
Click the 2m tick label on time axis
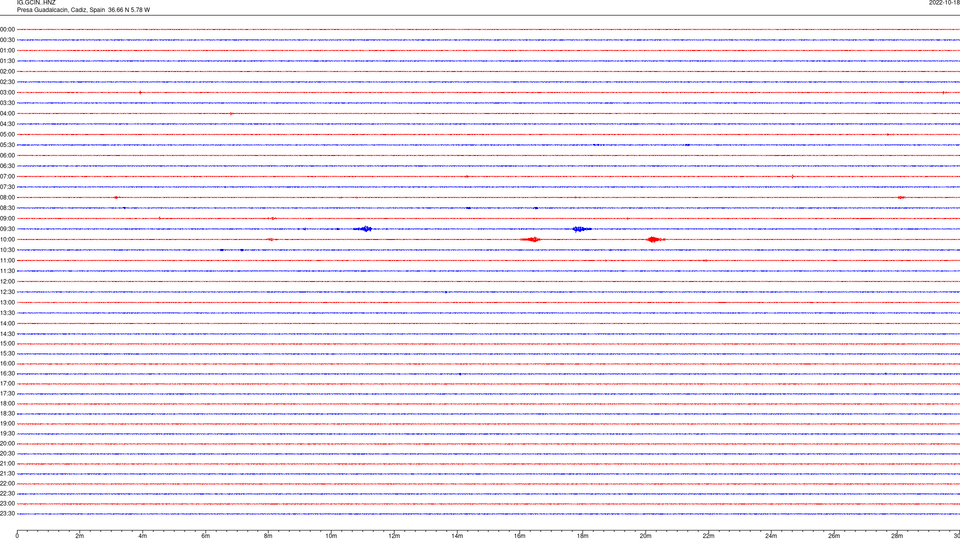80,536
